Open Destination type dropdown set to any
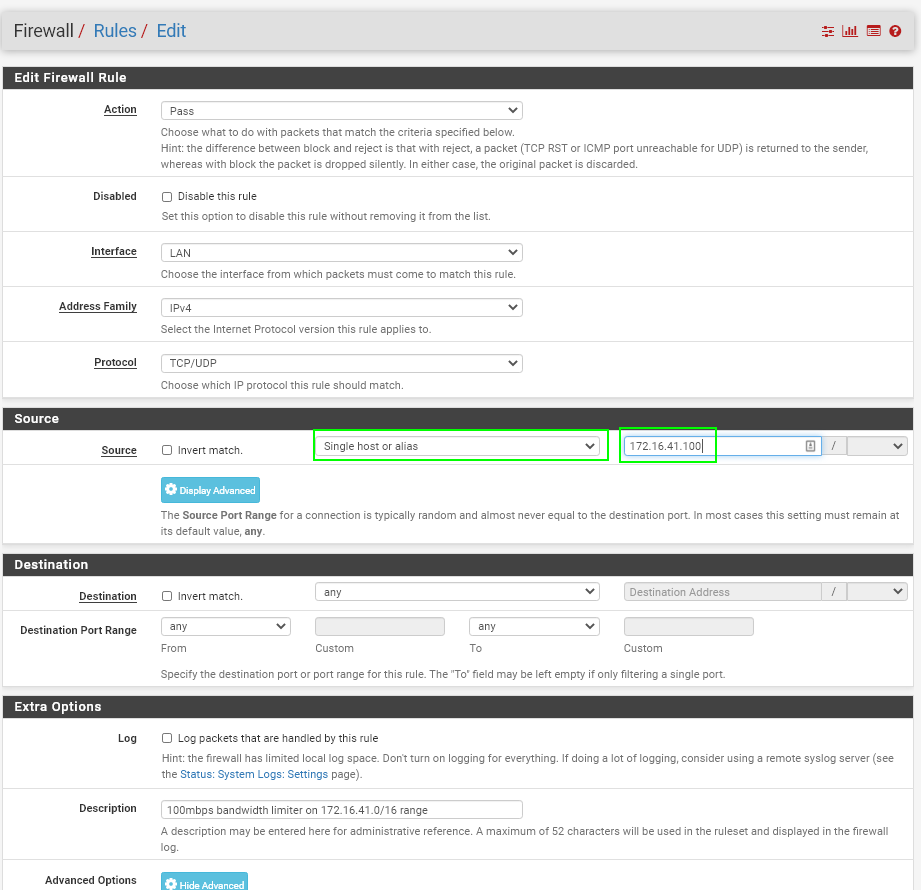The width and height of the screenshot is (921, 890). [457, 592]
